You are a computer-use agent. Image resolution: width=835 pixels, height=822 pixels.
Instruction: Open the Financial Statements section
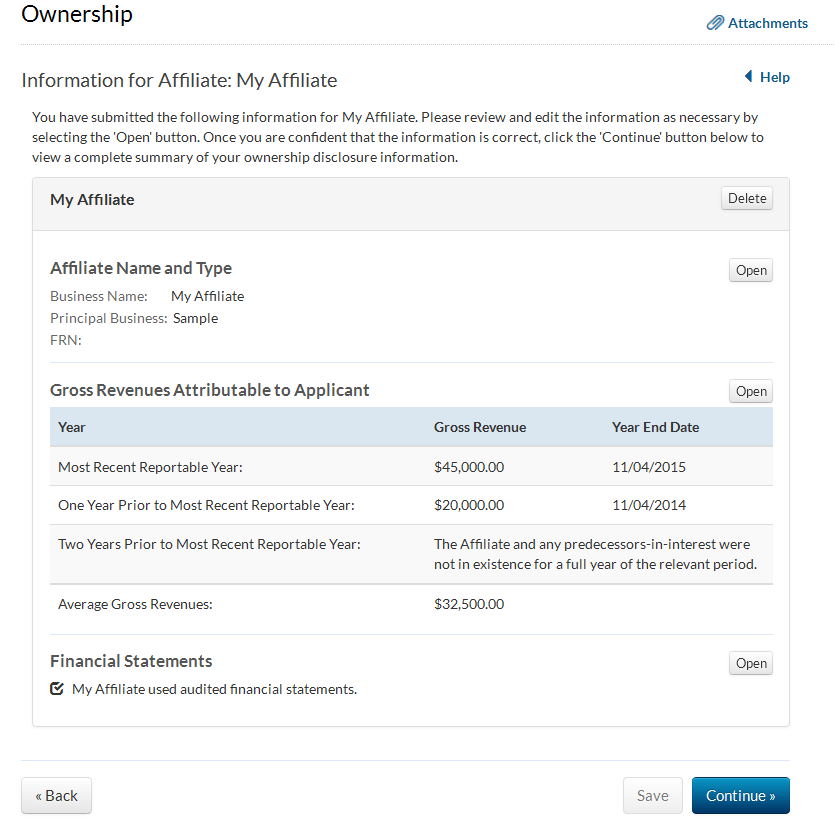tap(751, 663)
